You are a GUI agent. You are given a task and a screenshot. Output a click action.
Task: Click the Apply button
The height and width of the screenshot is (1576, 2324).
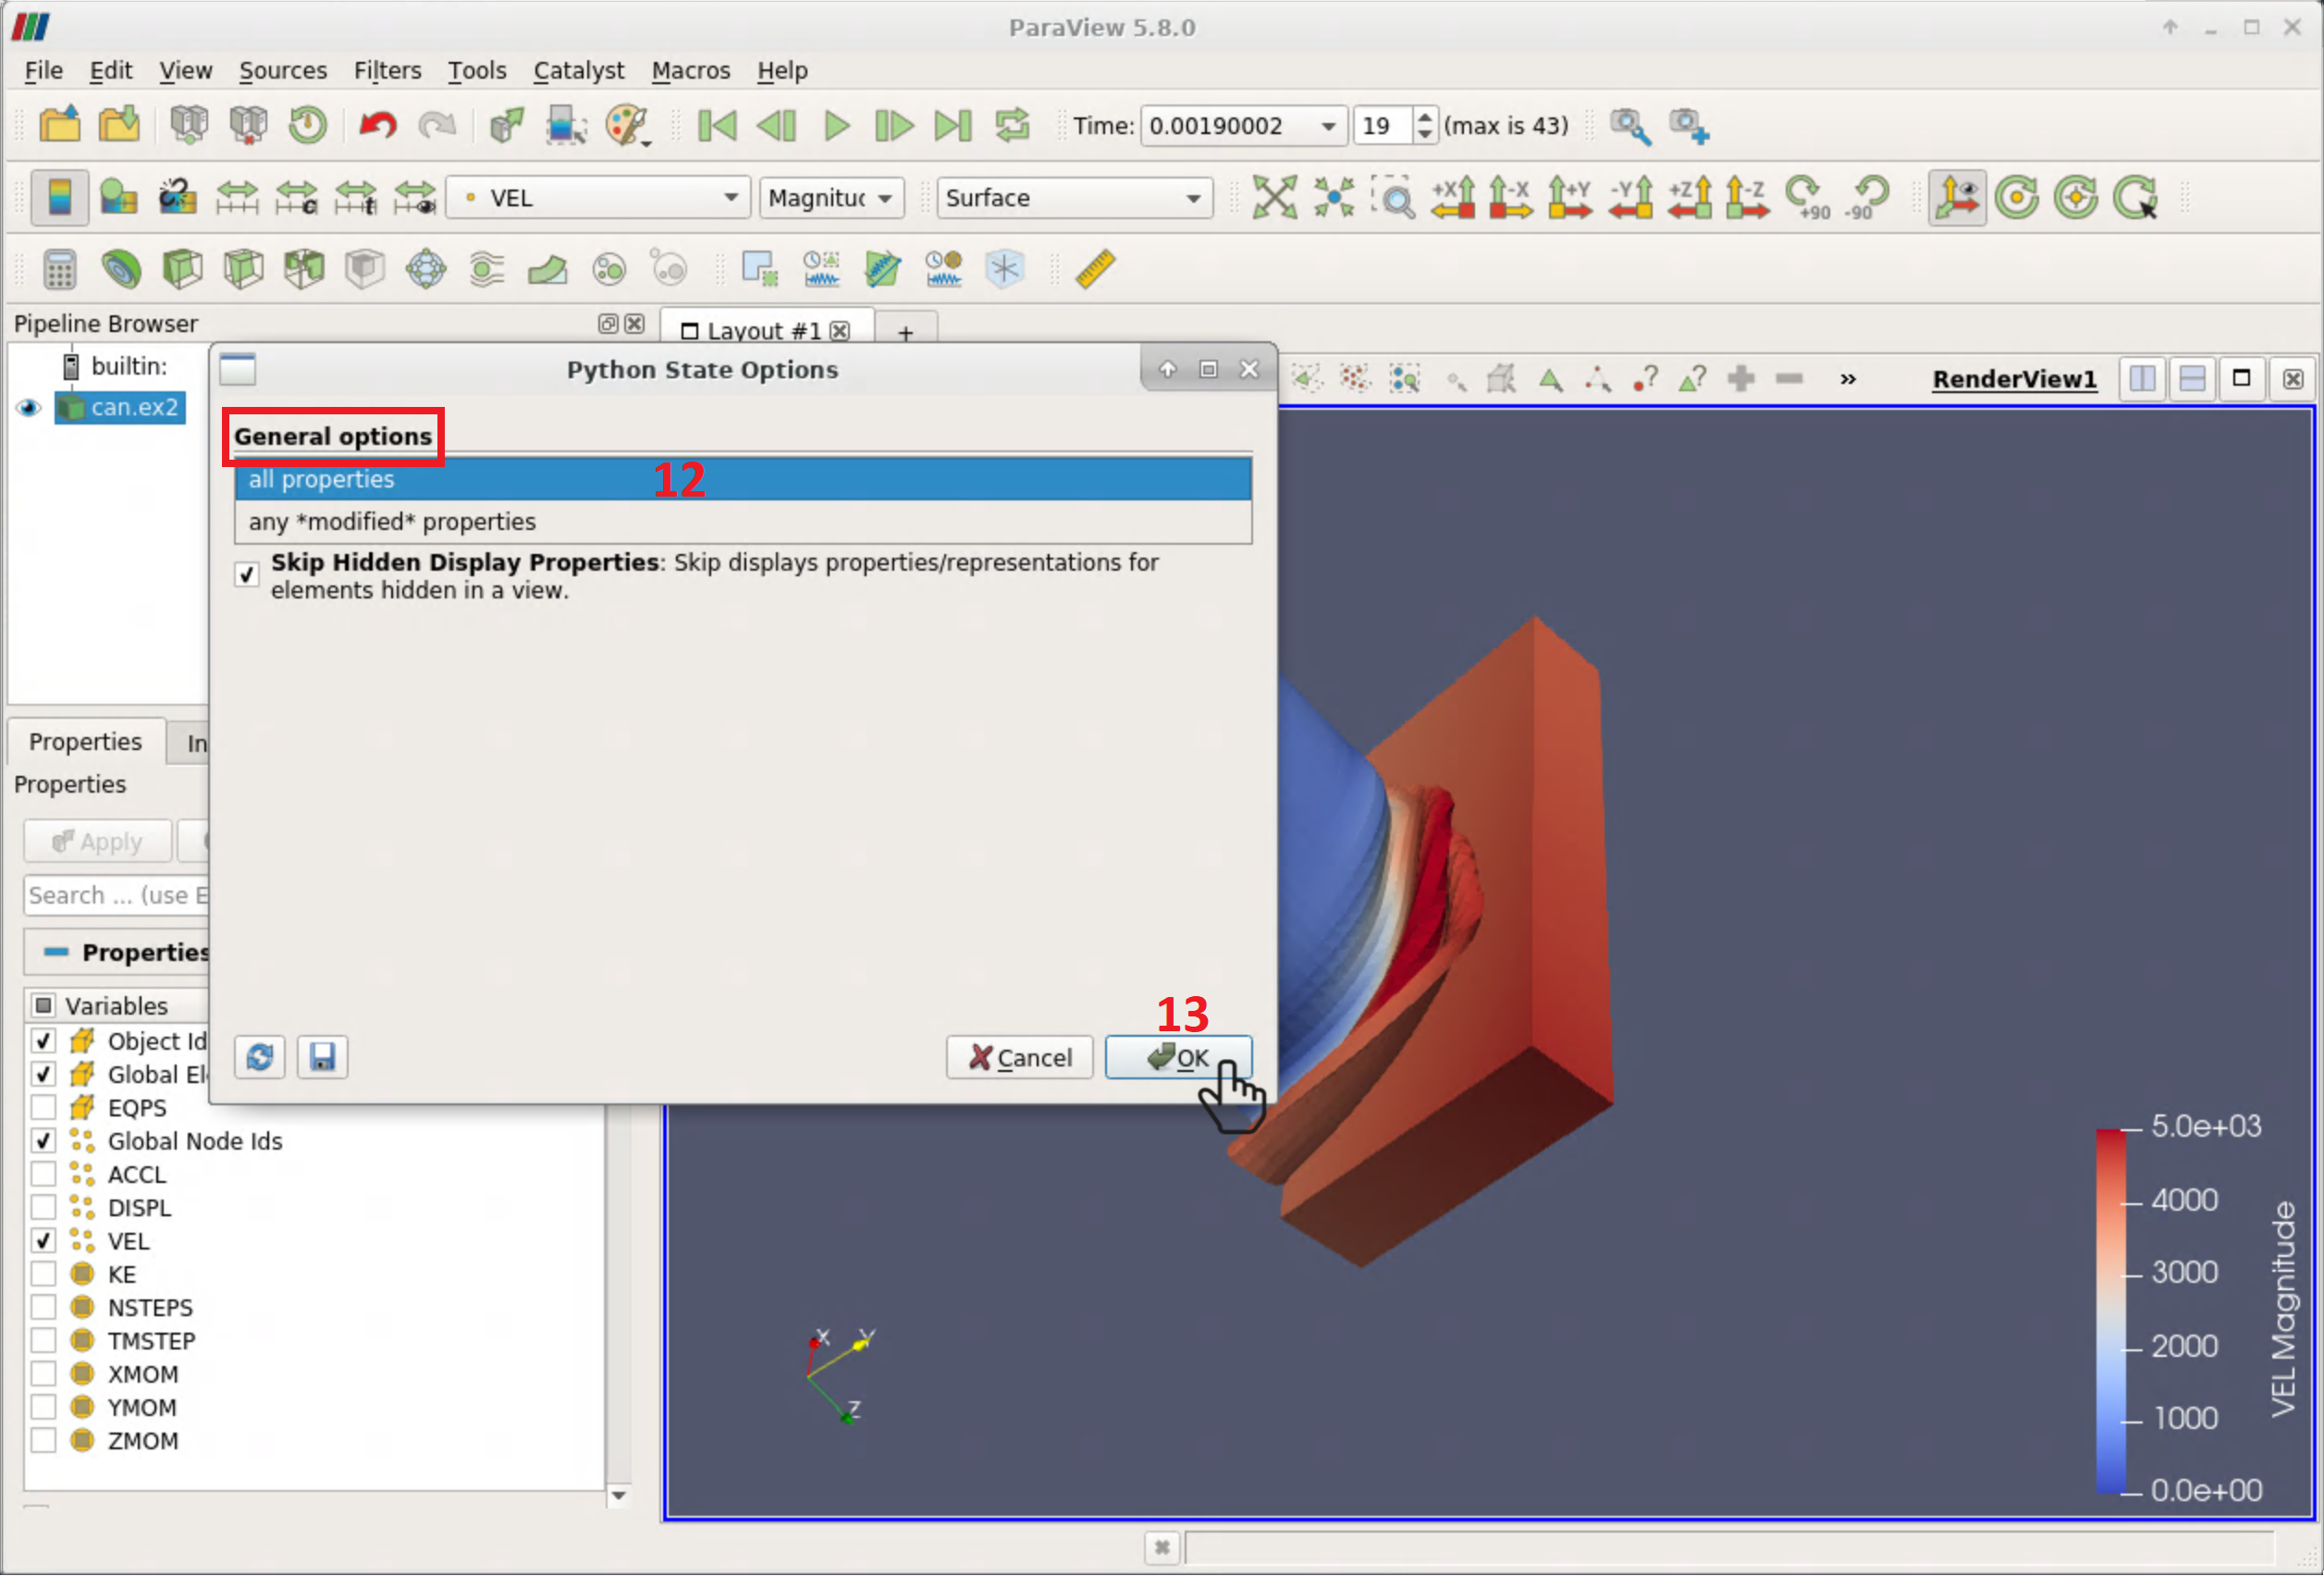(97, 842)
